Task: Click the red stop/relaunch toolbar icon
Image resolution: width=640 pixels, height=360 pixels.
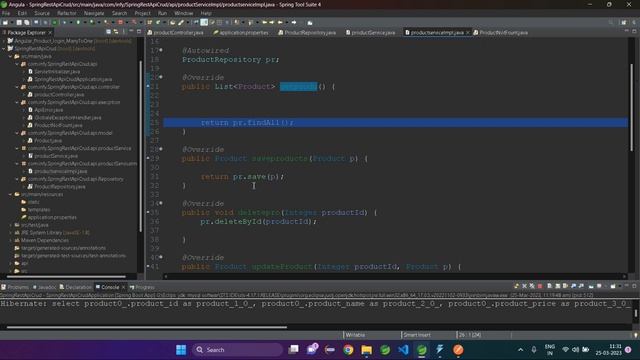Action: tap(120, 22)
